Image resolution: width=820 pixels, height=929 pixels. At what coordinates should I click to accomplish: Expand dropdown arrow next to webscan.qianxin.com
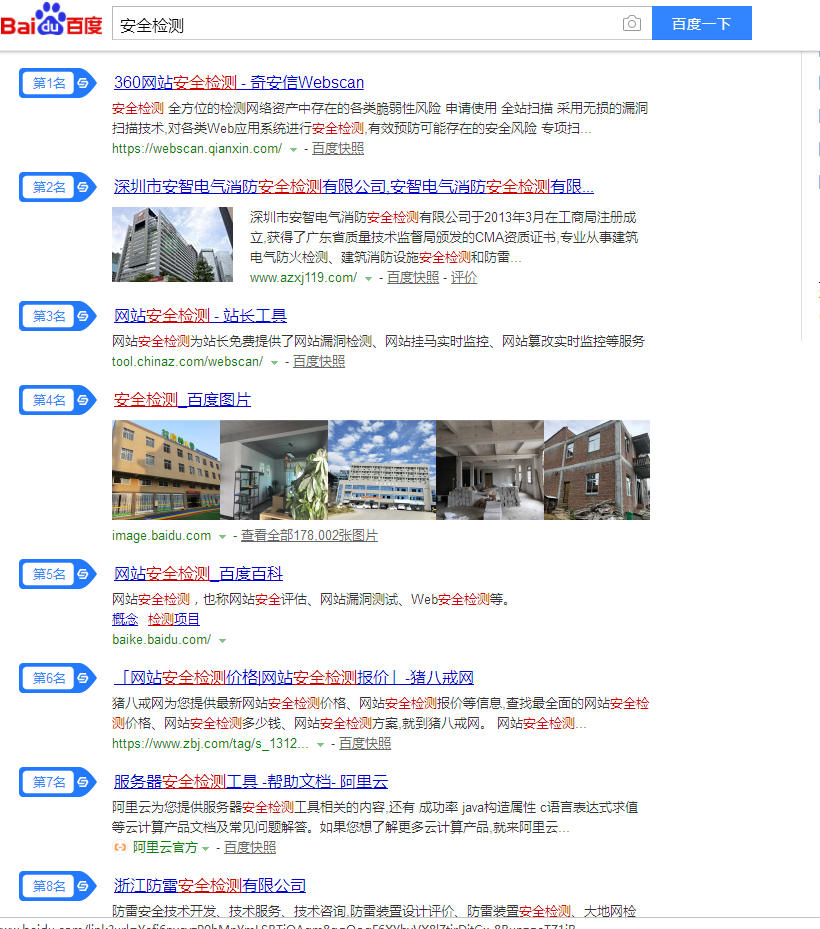293,150
